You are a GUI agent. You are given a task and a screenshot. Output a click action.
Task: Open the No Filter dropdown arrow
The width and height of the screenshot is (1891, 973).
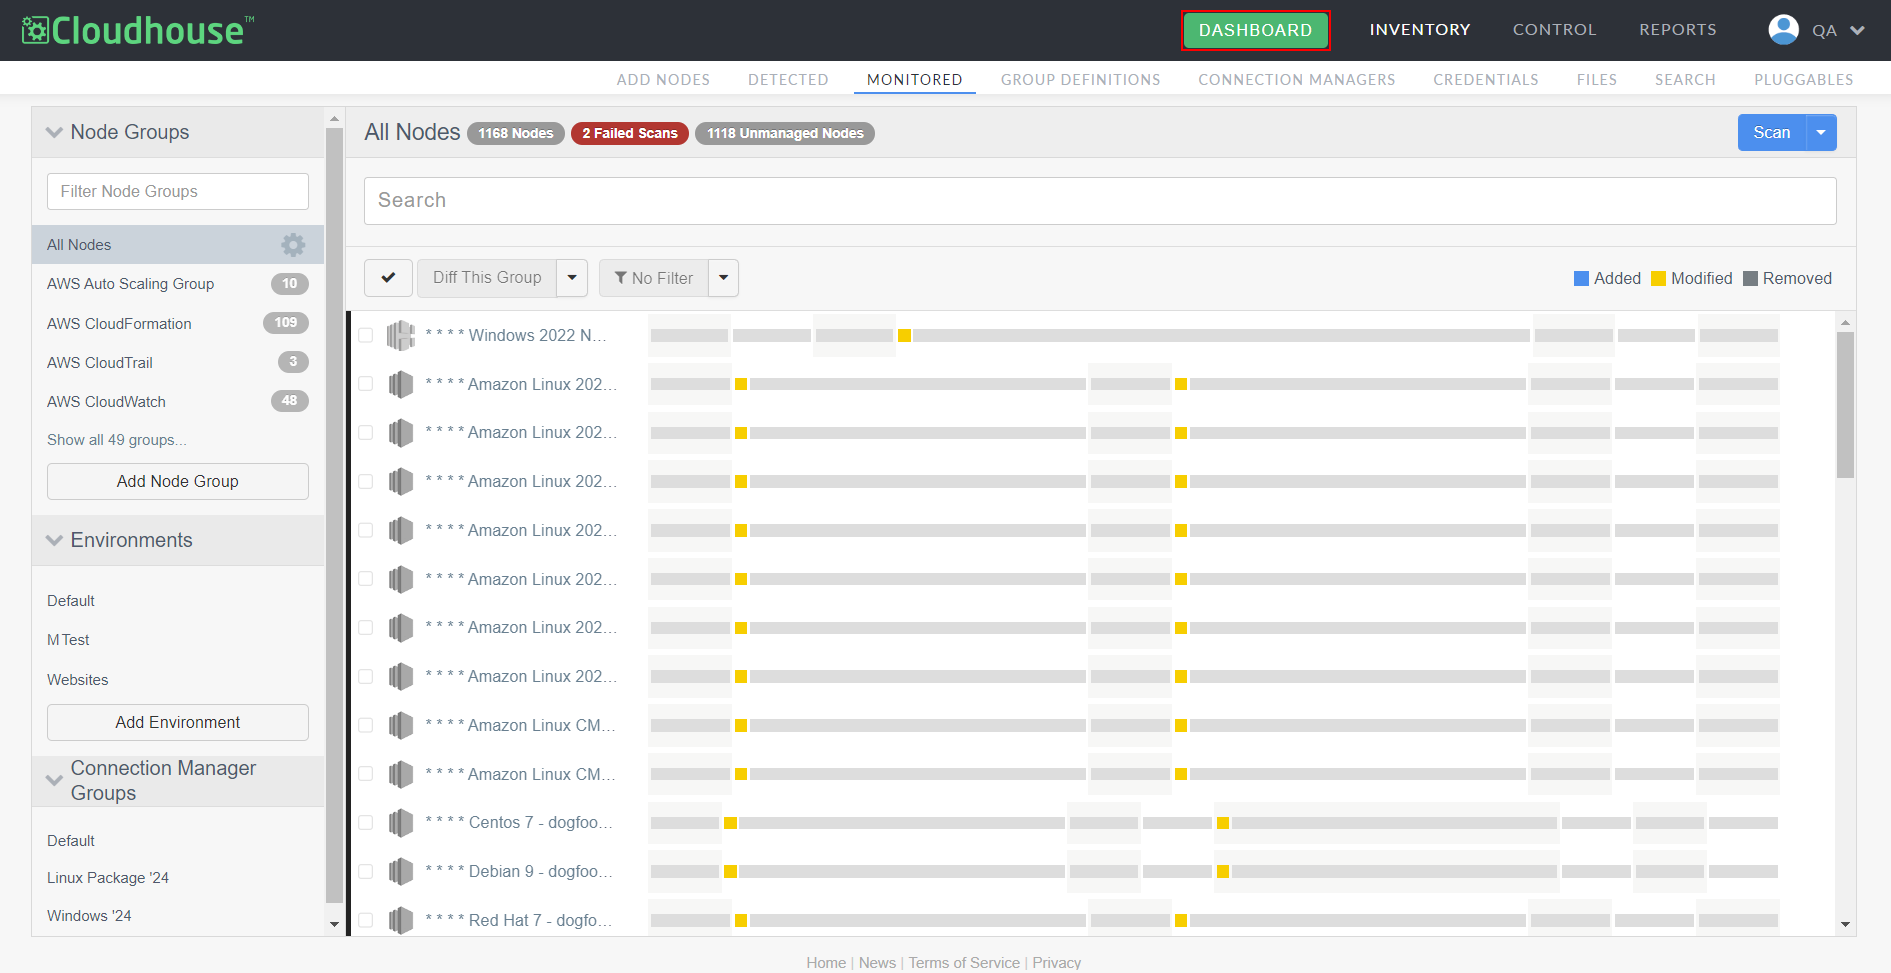[724, 278]
